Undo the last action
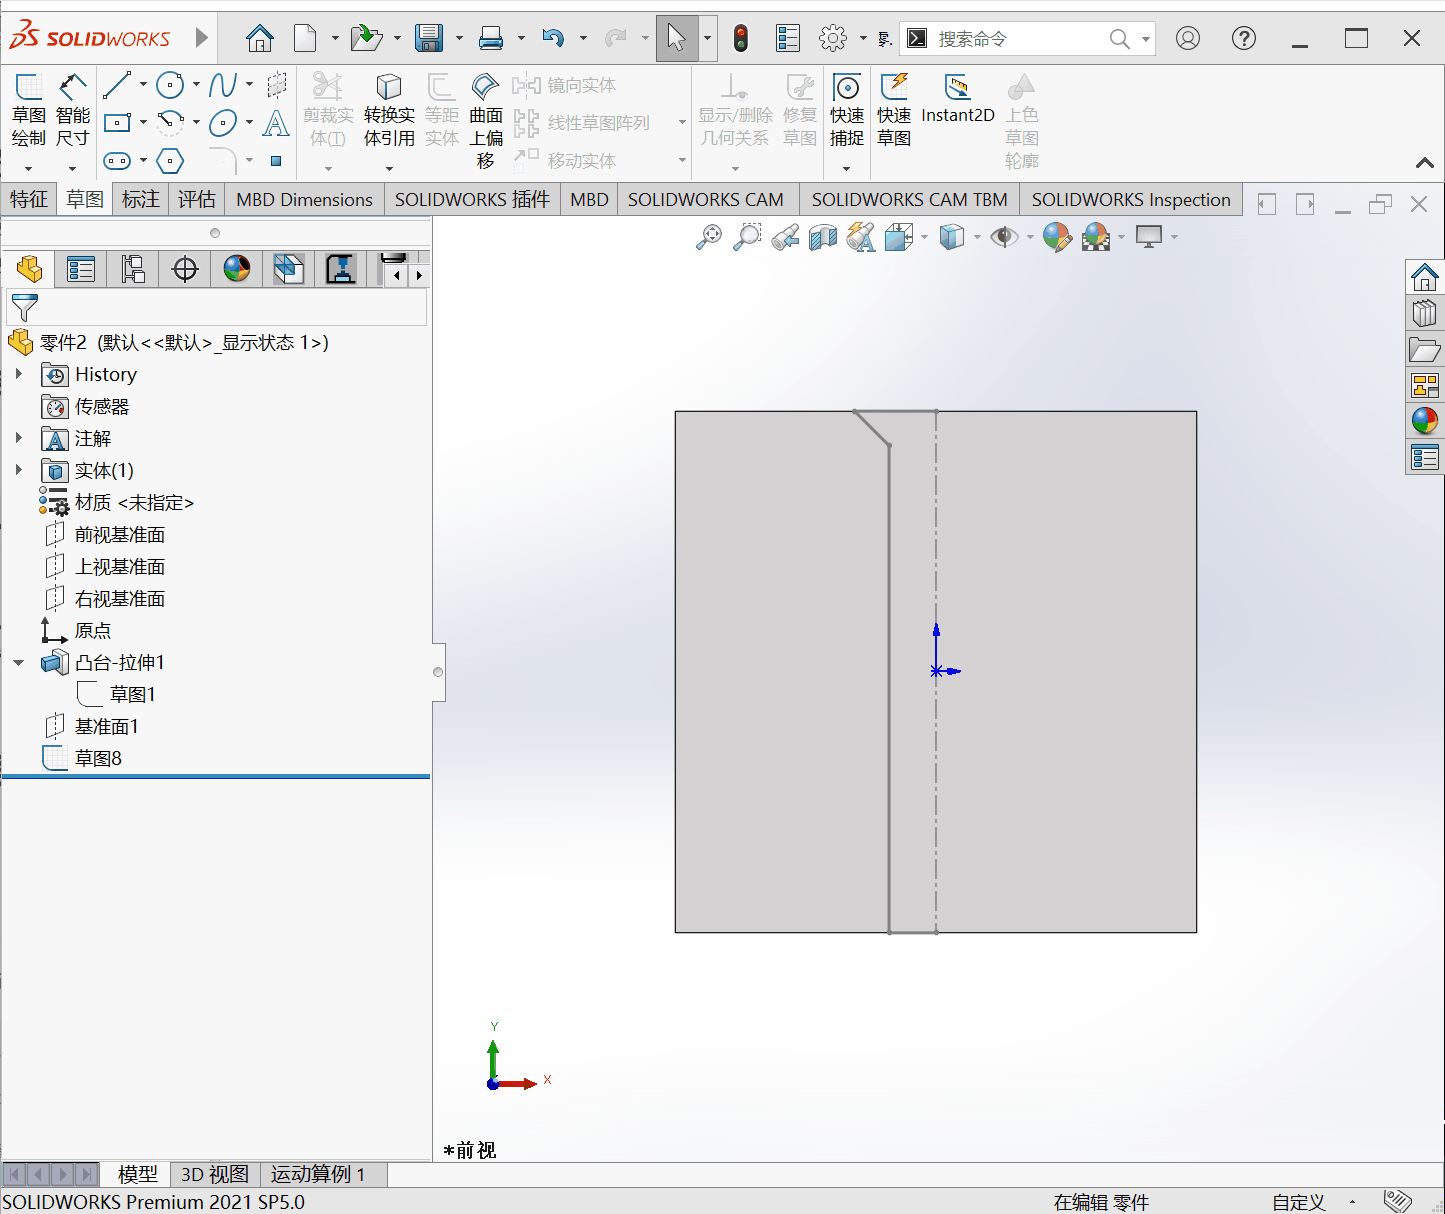Image resolution: width=1445 pixels, height=1214 pixels. pos(553,39)
